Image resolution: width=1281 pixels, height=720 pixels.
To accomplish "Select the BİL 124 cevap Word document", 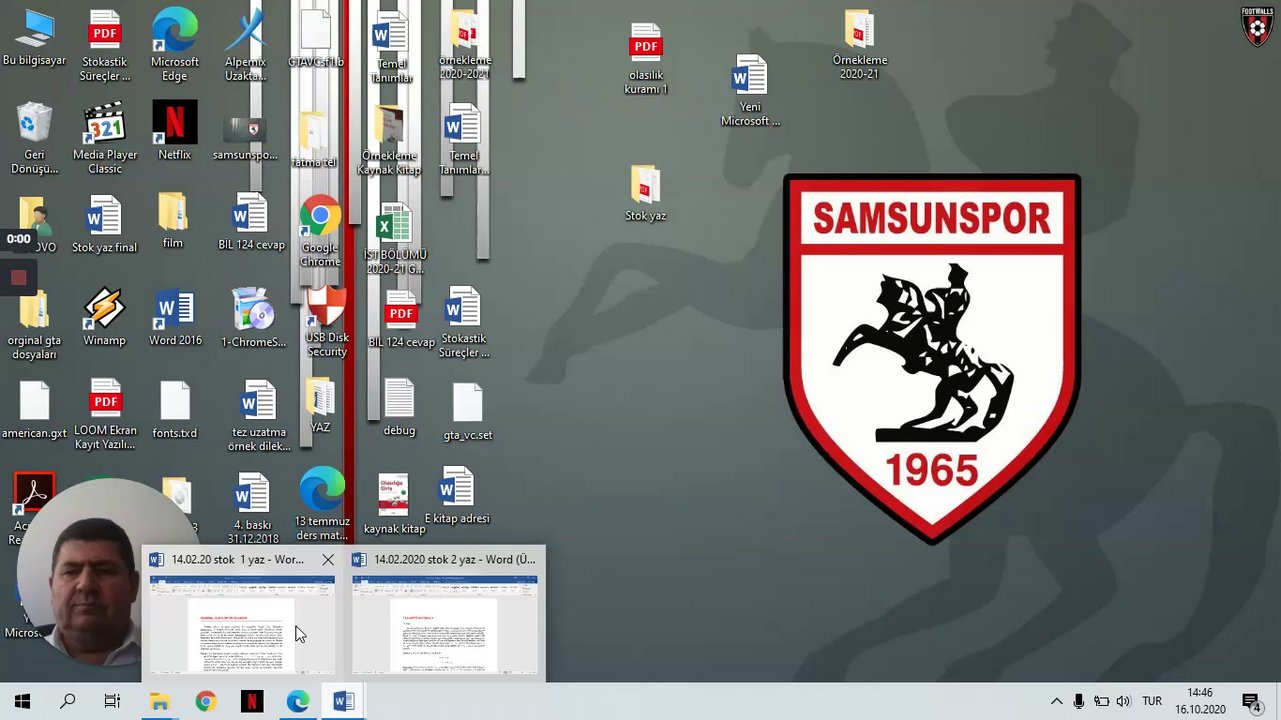I will click(251, 222).
